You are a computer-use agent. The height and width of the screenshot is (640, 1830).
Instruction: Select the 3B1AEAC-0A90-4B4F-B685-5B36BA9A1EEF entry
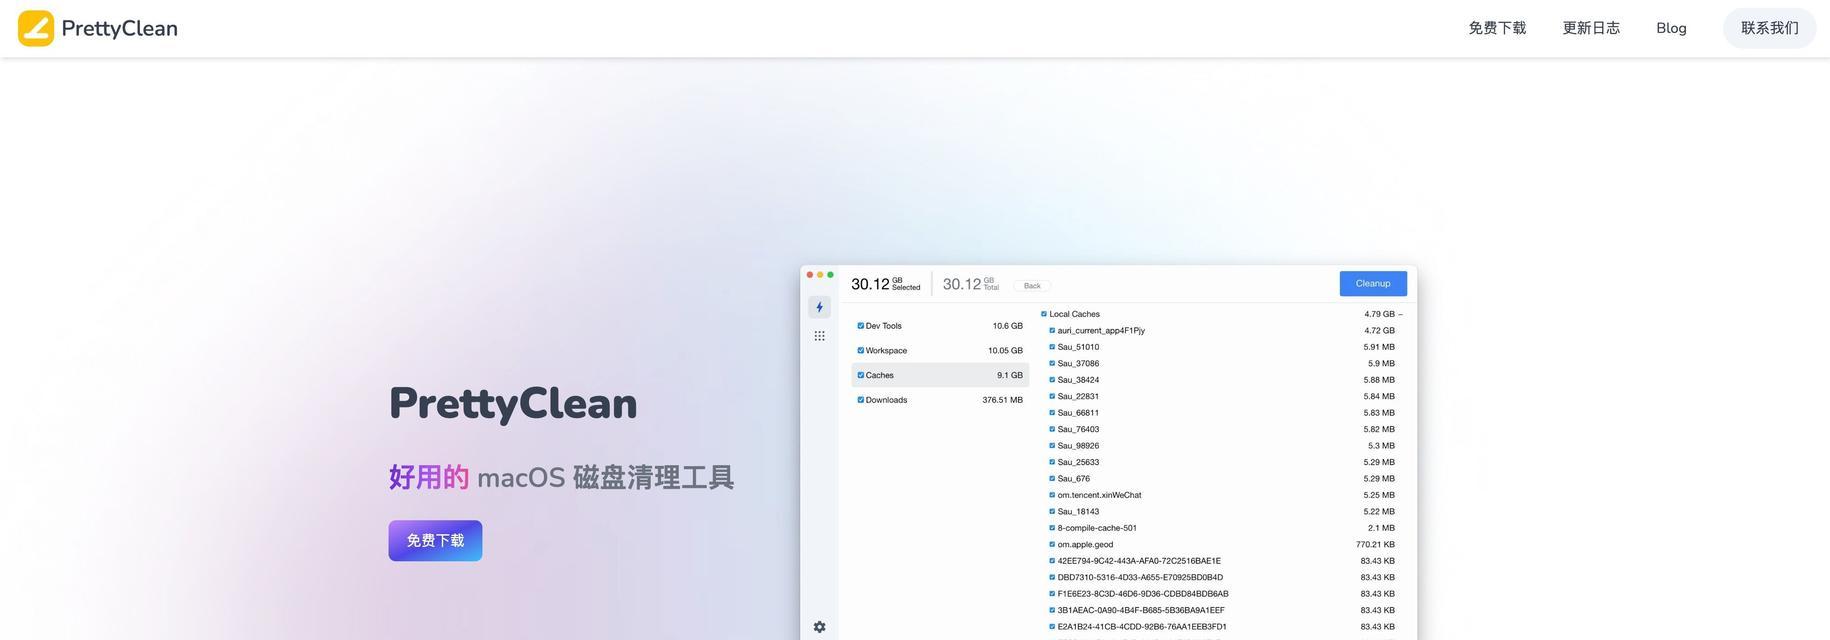[1141, 611]
